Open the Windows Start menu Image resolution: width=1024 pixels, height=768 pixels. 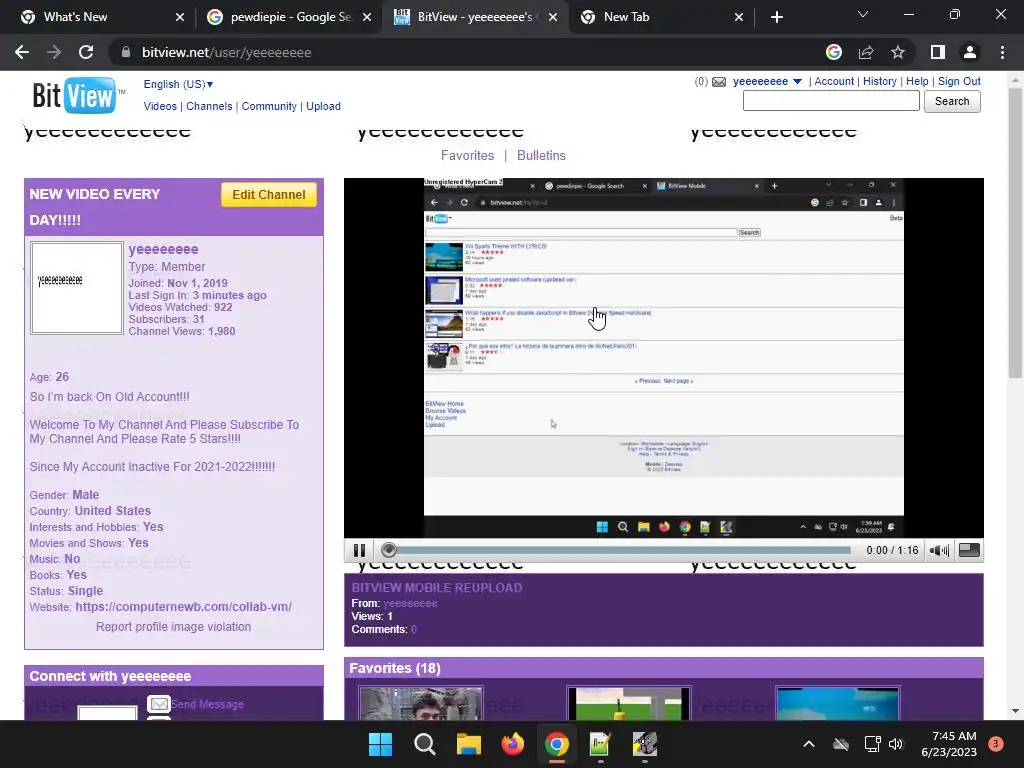click(380, 744)
